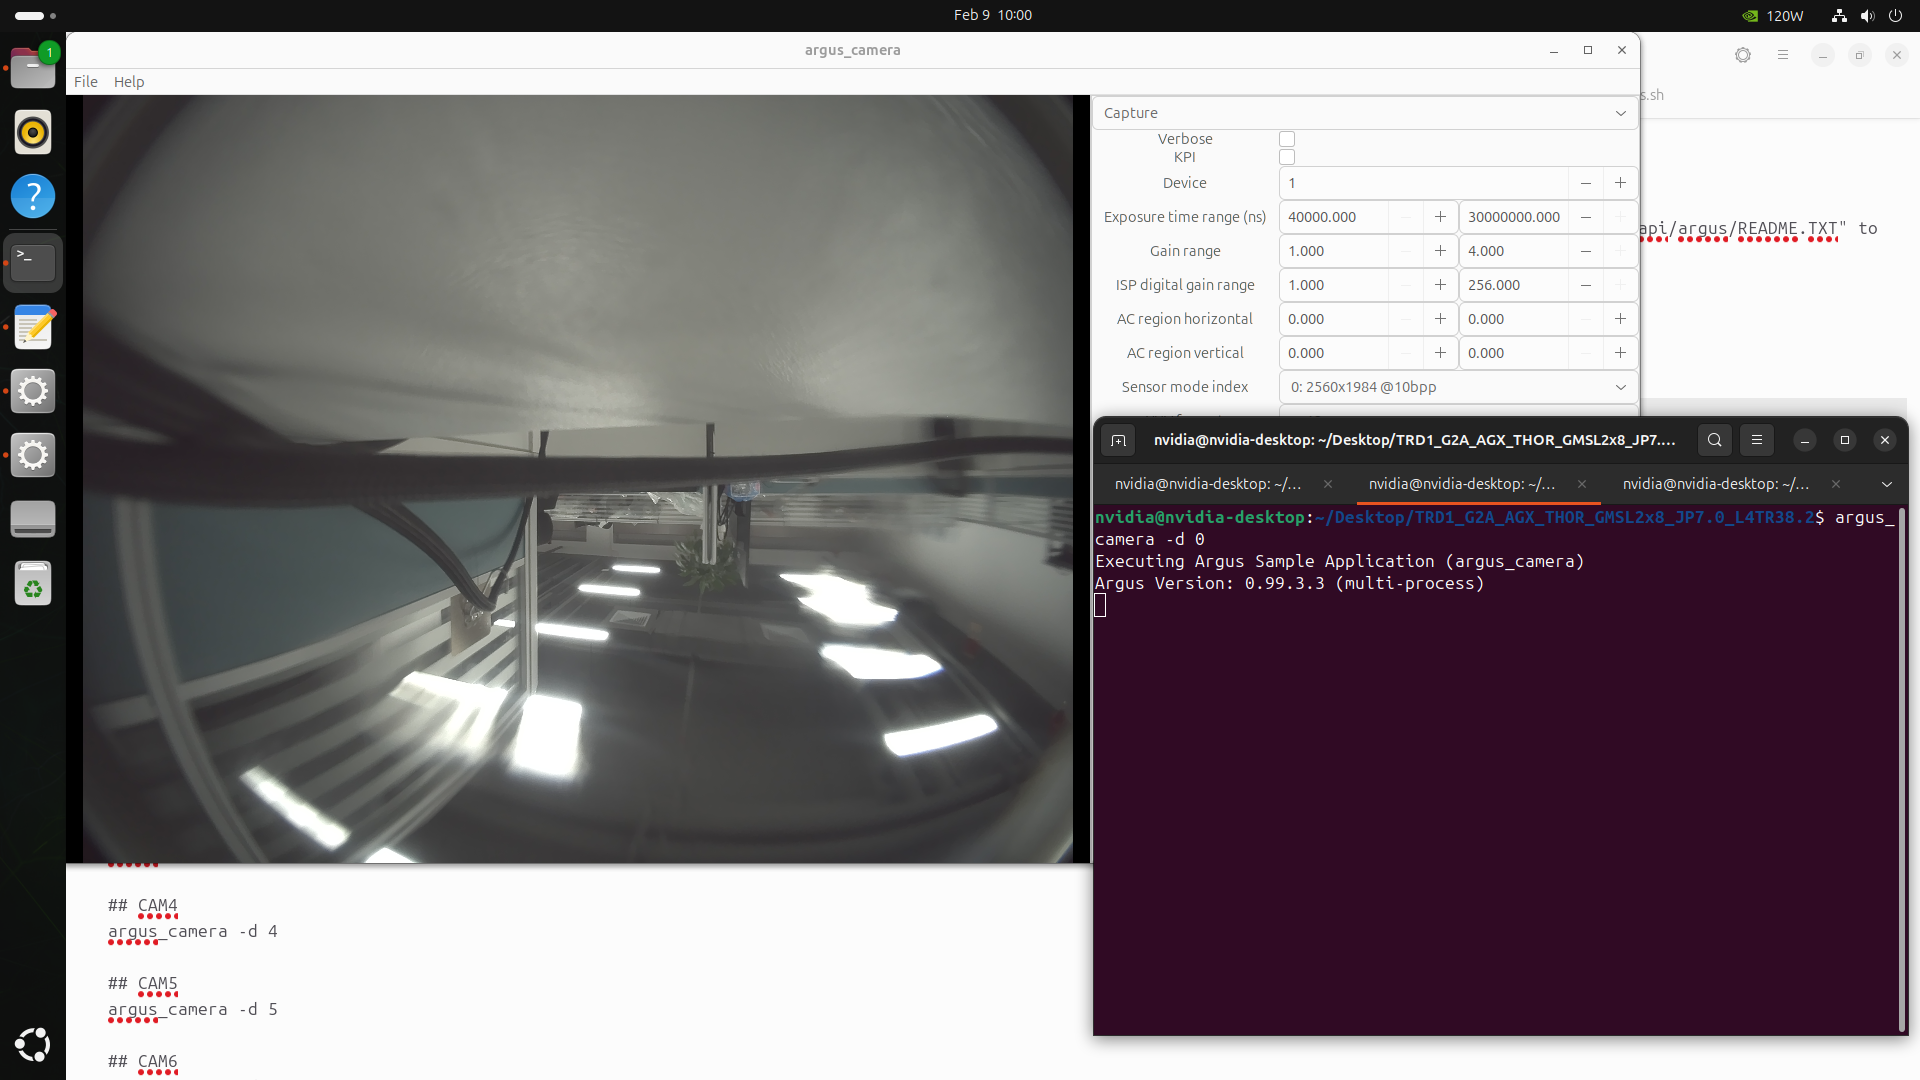Open the terminal hamburger menu
This screenshot has width=1920, height=1080.
coord(1756,440)
